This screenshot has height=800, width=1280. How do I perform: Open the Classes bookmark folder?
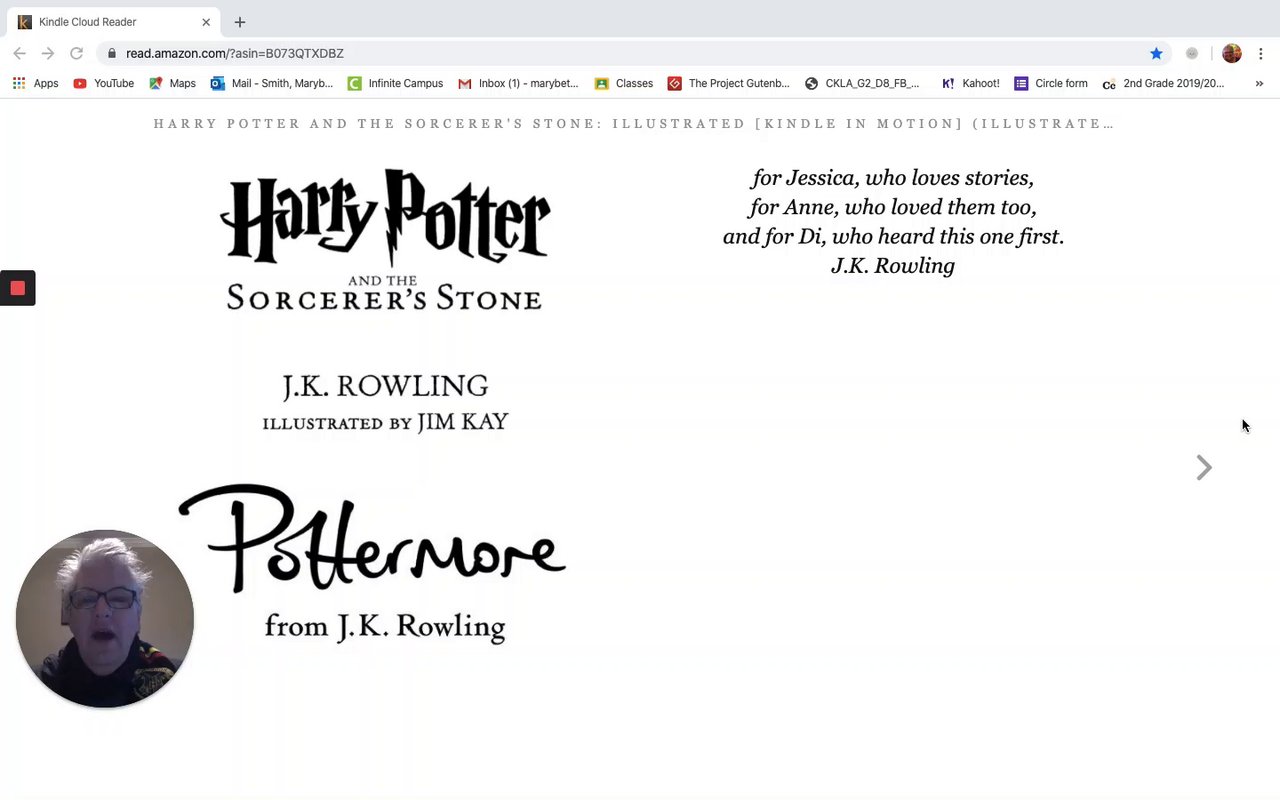623,83
